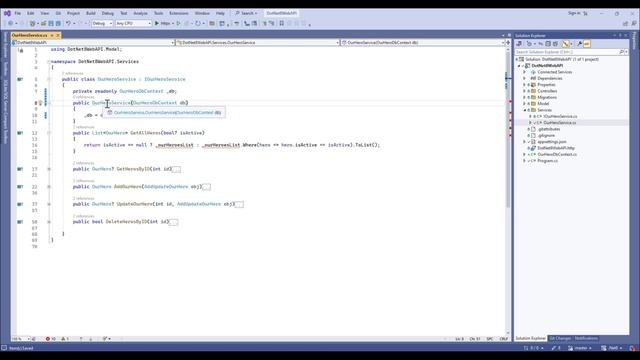Switch to the Git Changes tab
640x360 pixels.
point(560,338)
